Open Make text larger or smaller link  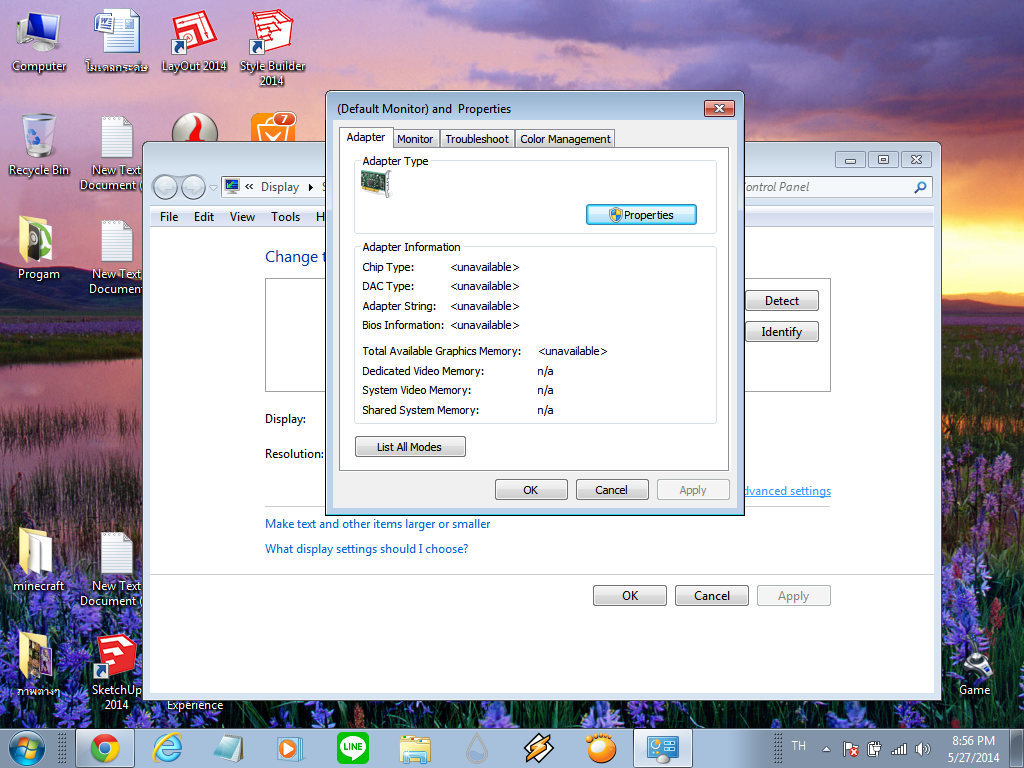click(x=377, y=524)
